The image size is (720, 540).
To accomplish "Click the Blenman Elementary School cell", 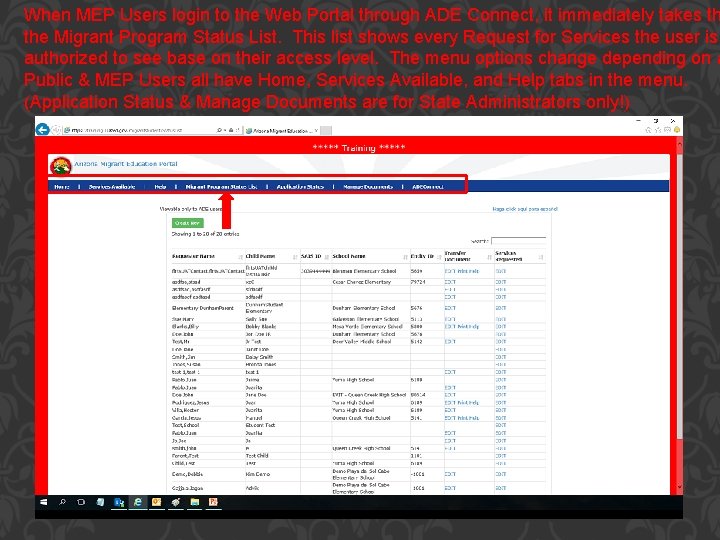I will (x=364, y=271).
